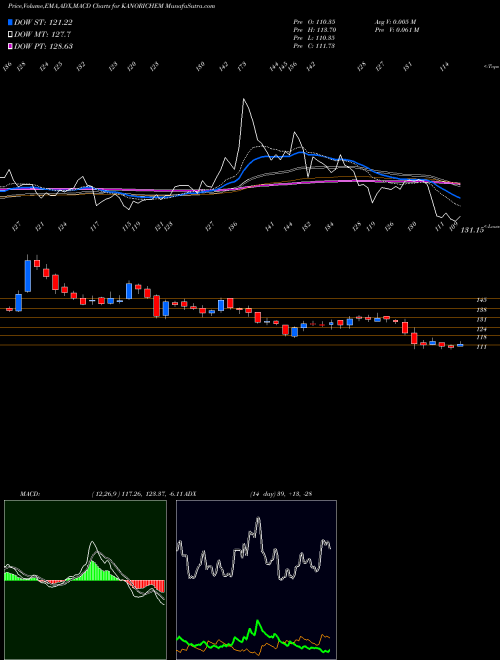The width and height of the screenshot is (500, 660).
Task: Select the DOW MT: 127.7 label
Action: coord(42,34)
